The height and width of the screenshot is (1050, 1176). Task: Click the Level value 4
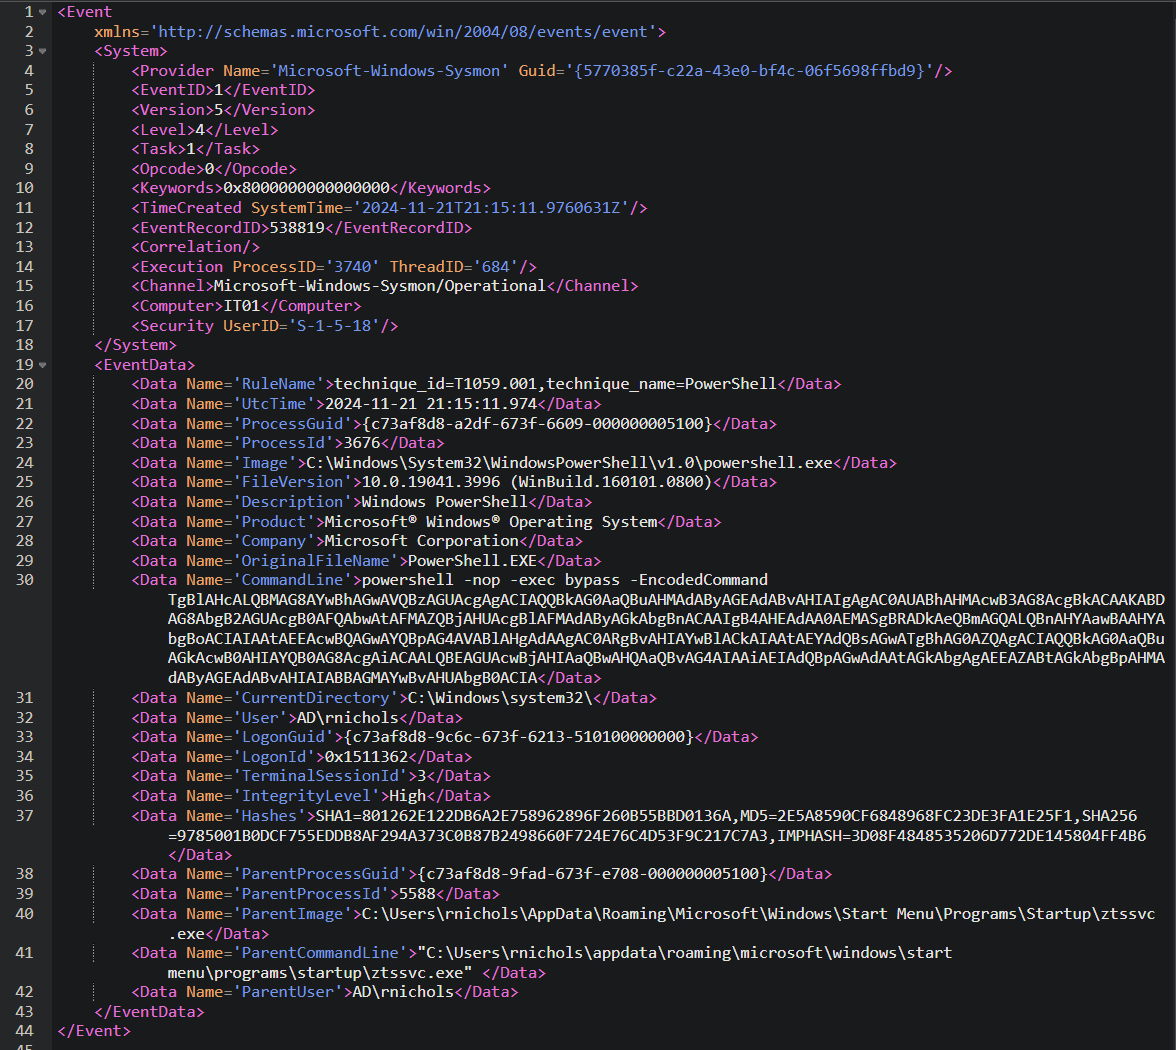tap(200, 130)
